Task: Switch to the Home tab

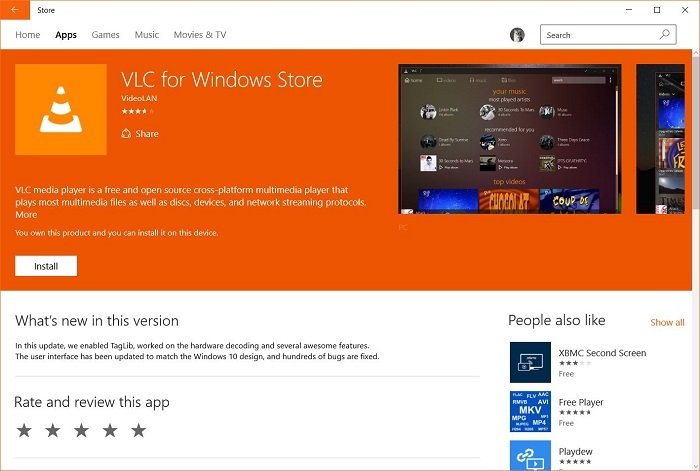Action: click(28, 35)
